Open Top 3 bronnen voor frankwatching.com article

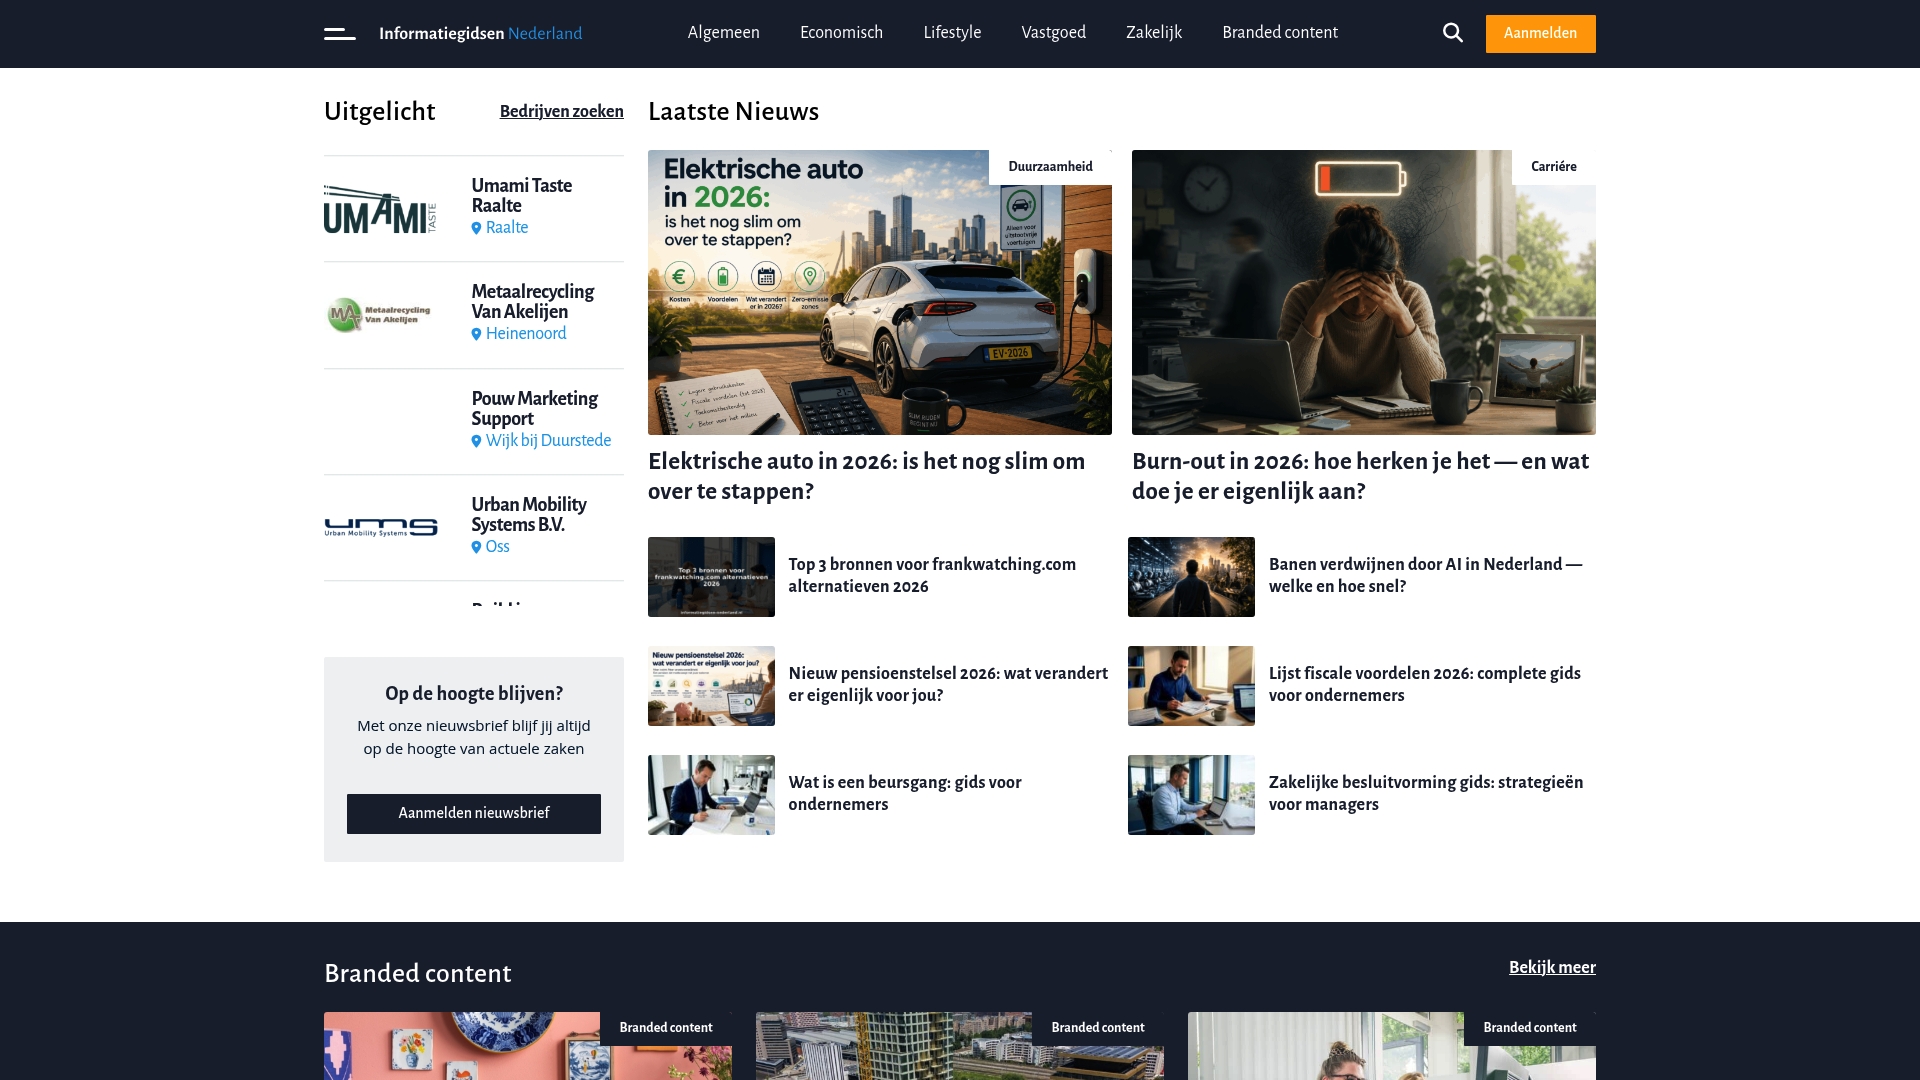(932, 575)
